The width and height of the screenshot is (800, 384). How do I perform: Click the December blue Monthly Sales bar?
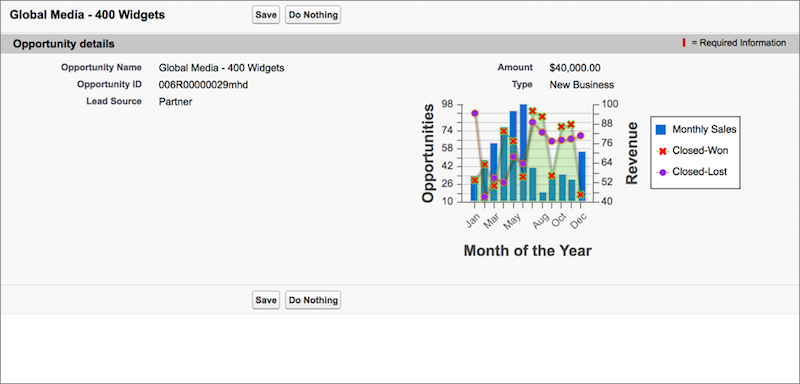[582, 176]
